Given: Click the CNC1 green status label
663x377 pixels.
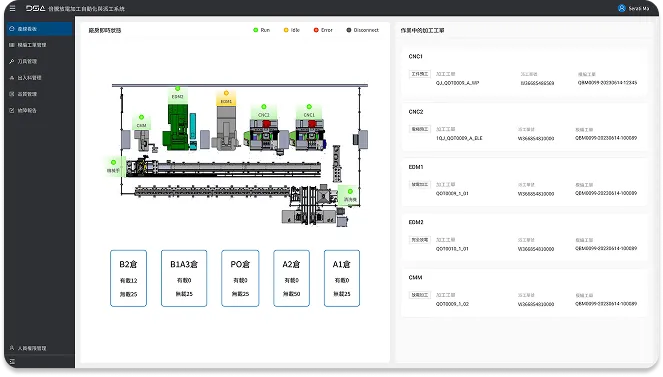Looking at the screenshot, I should pyautogui.click(x=309, y=112).
